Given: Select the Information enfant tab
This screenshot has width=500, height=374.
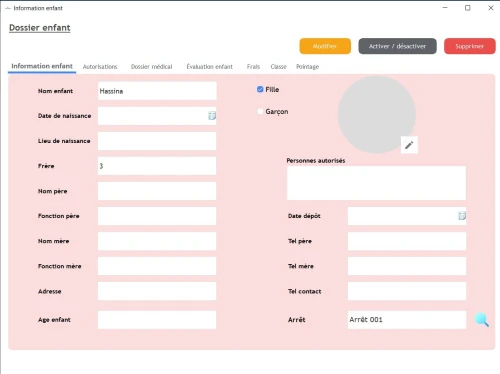Looking at the screenshot, I should pyautogui.click(x=42, y=66).
